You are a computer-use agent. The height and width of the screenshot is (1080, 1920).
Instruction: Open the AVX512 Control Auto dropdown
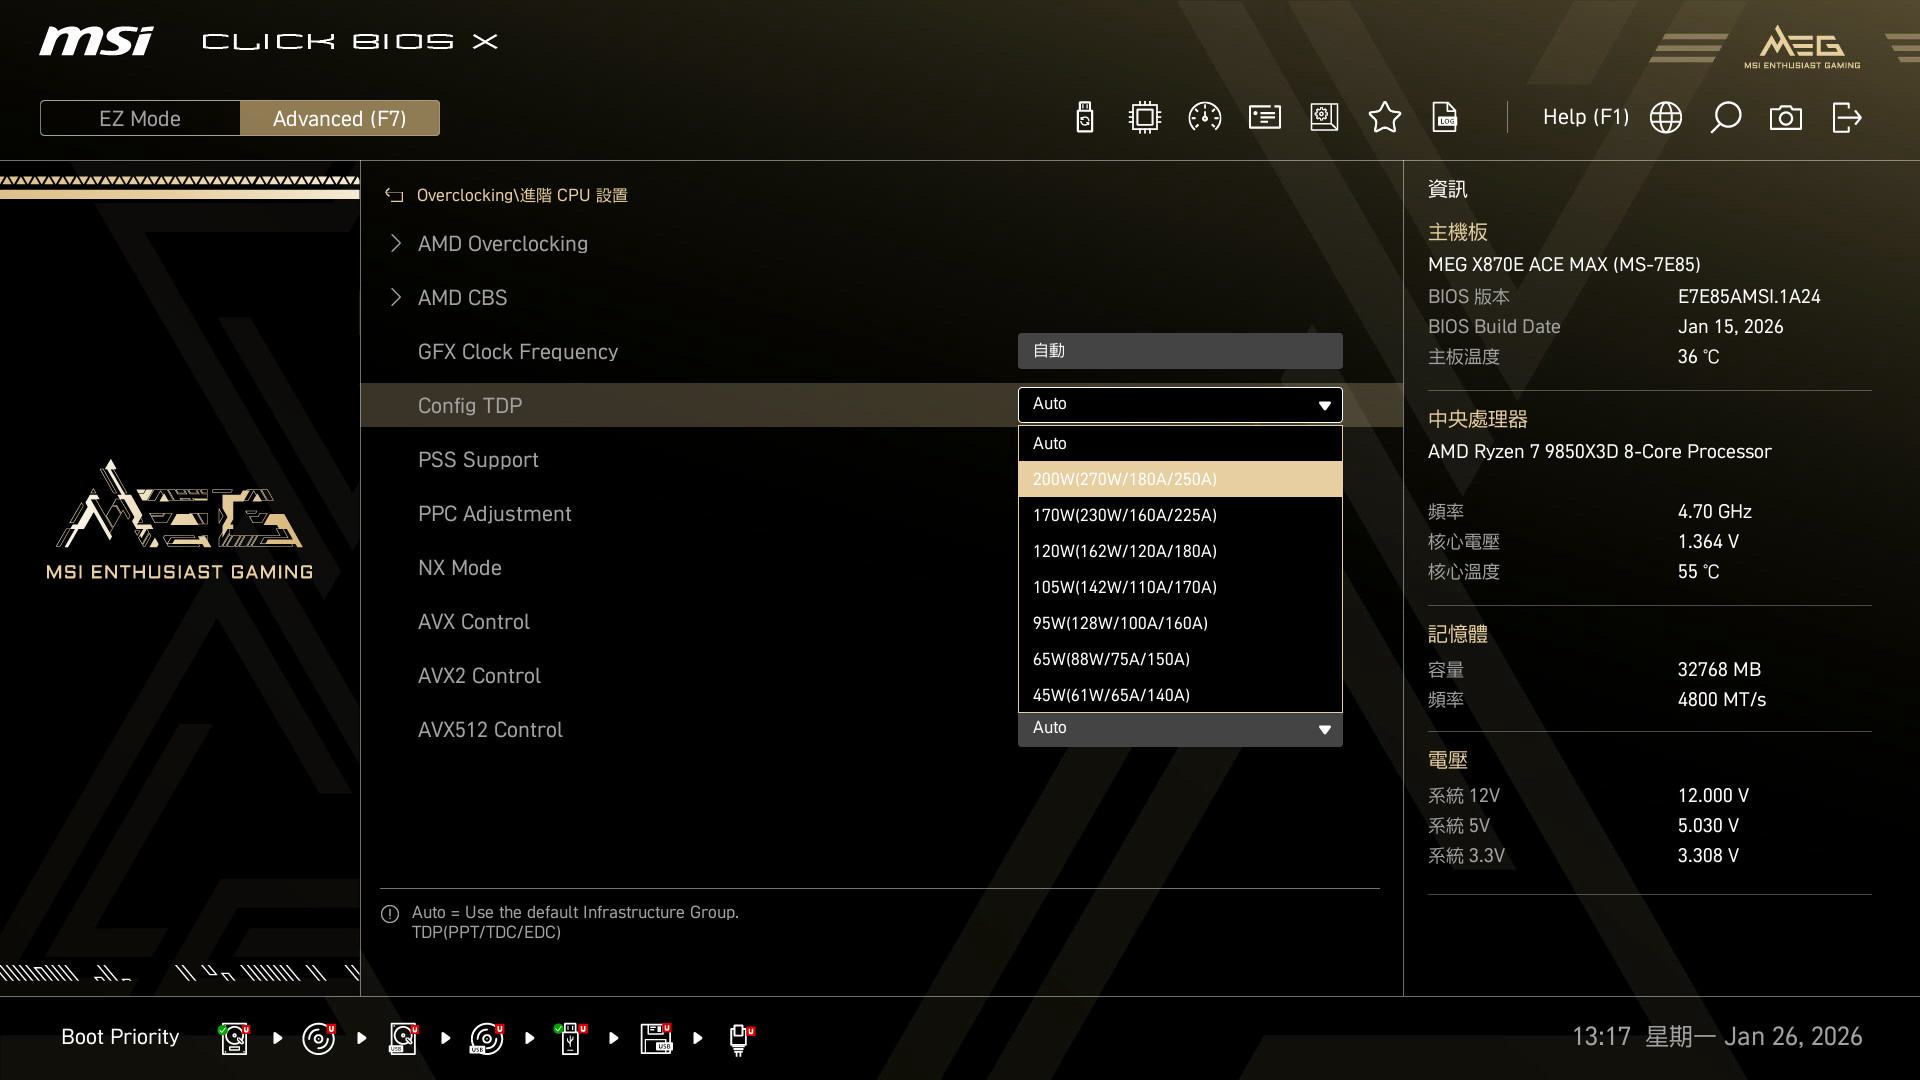[x=1179, y=729]
